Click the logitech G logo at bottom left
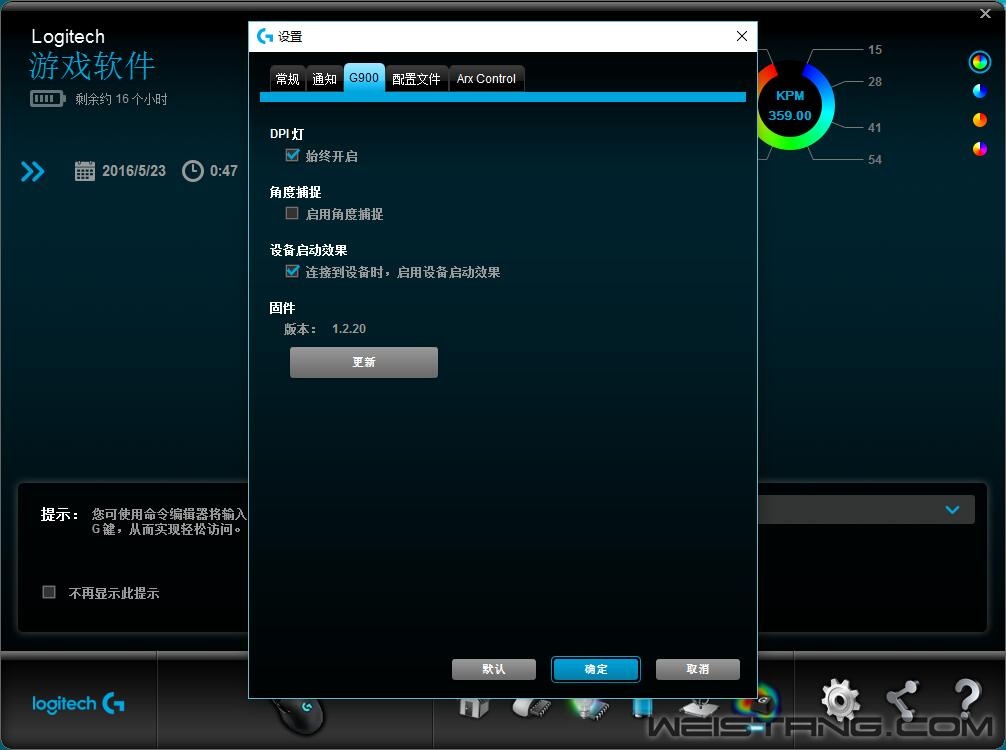Screen dimensions: 1006x750 pyautogui.click(x=78, y=704)
